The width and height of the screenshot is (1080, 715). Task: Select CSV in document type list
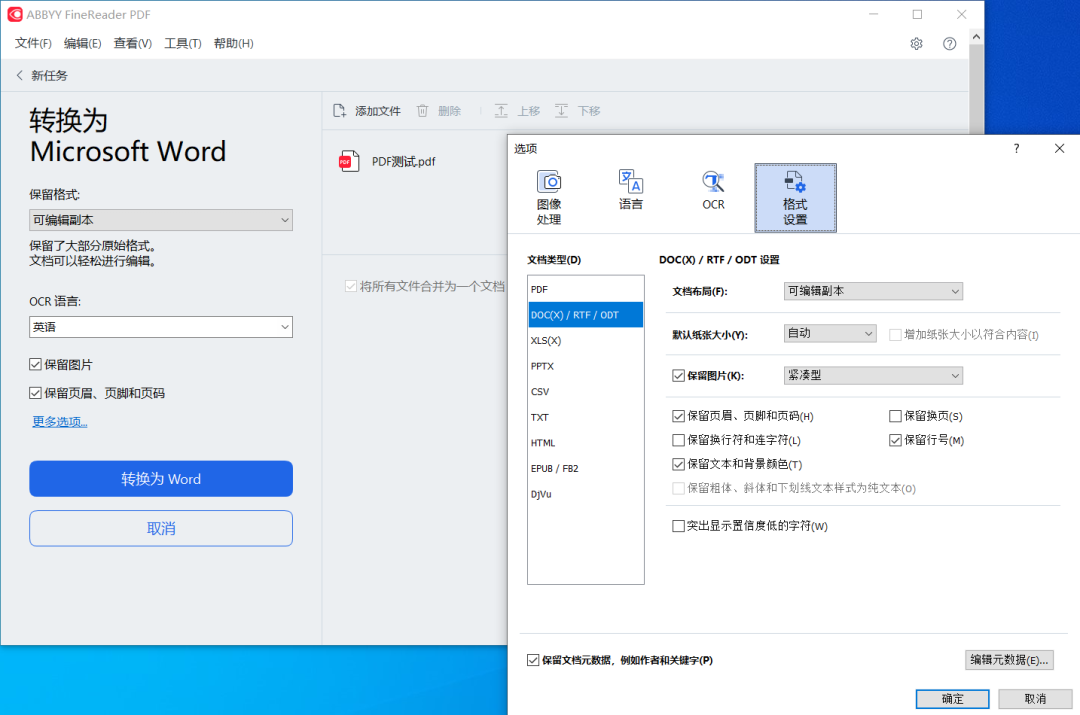(x=585, y=391)
